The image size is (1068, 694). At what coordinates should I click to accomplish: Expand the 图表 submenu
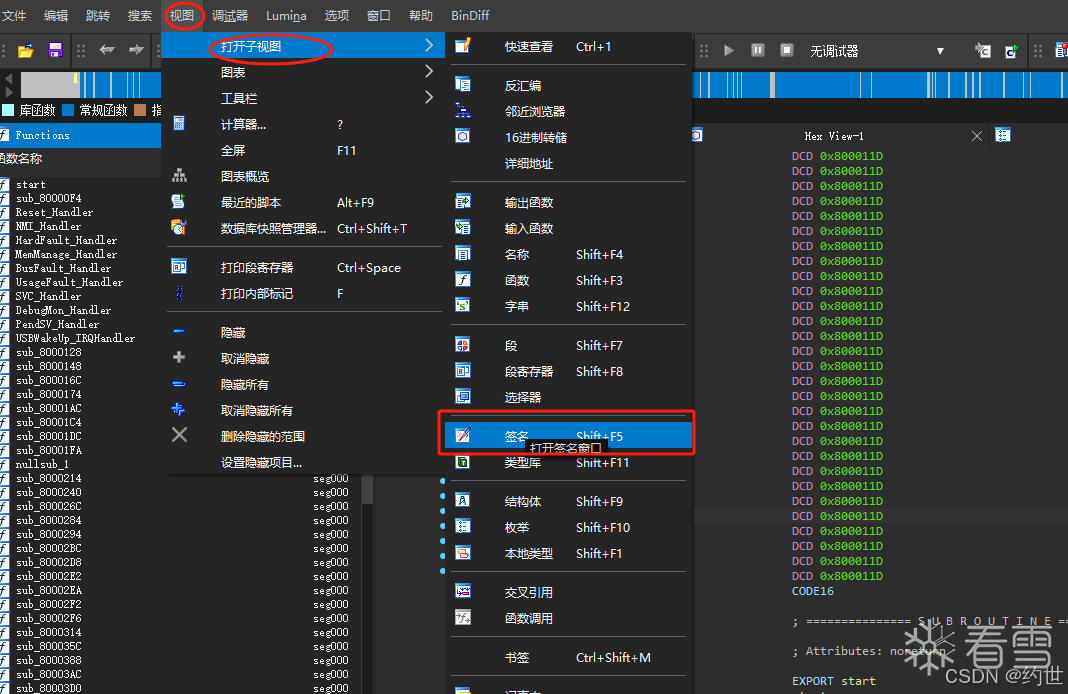[303, 72]
